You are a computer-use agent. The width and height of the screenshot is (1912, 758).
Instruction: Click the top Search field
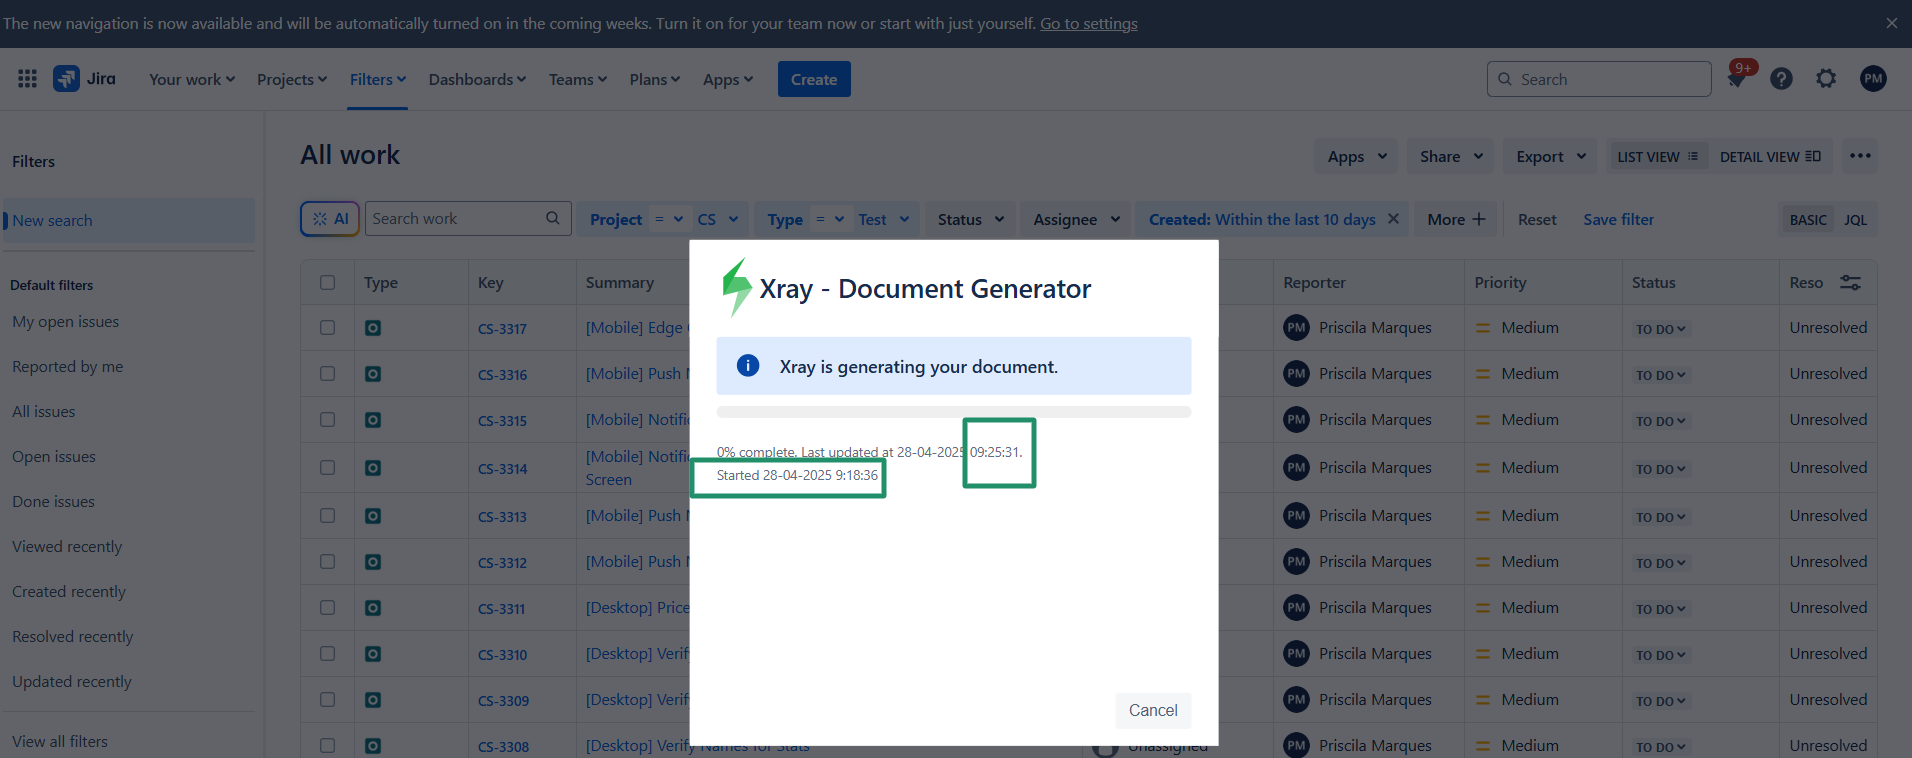(1599, 79)
